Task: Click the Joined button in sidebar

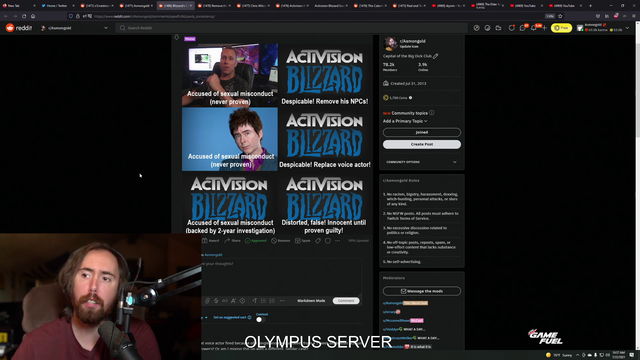Action: coord(422,132)
